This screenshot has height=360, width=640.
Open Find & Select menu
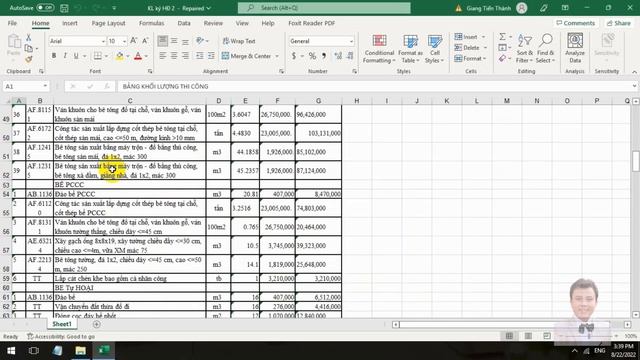click(545, 49)
